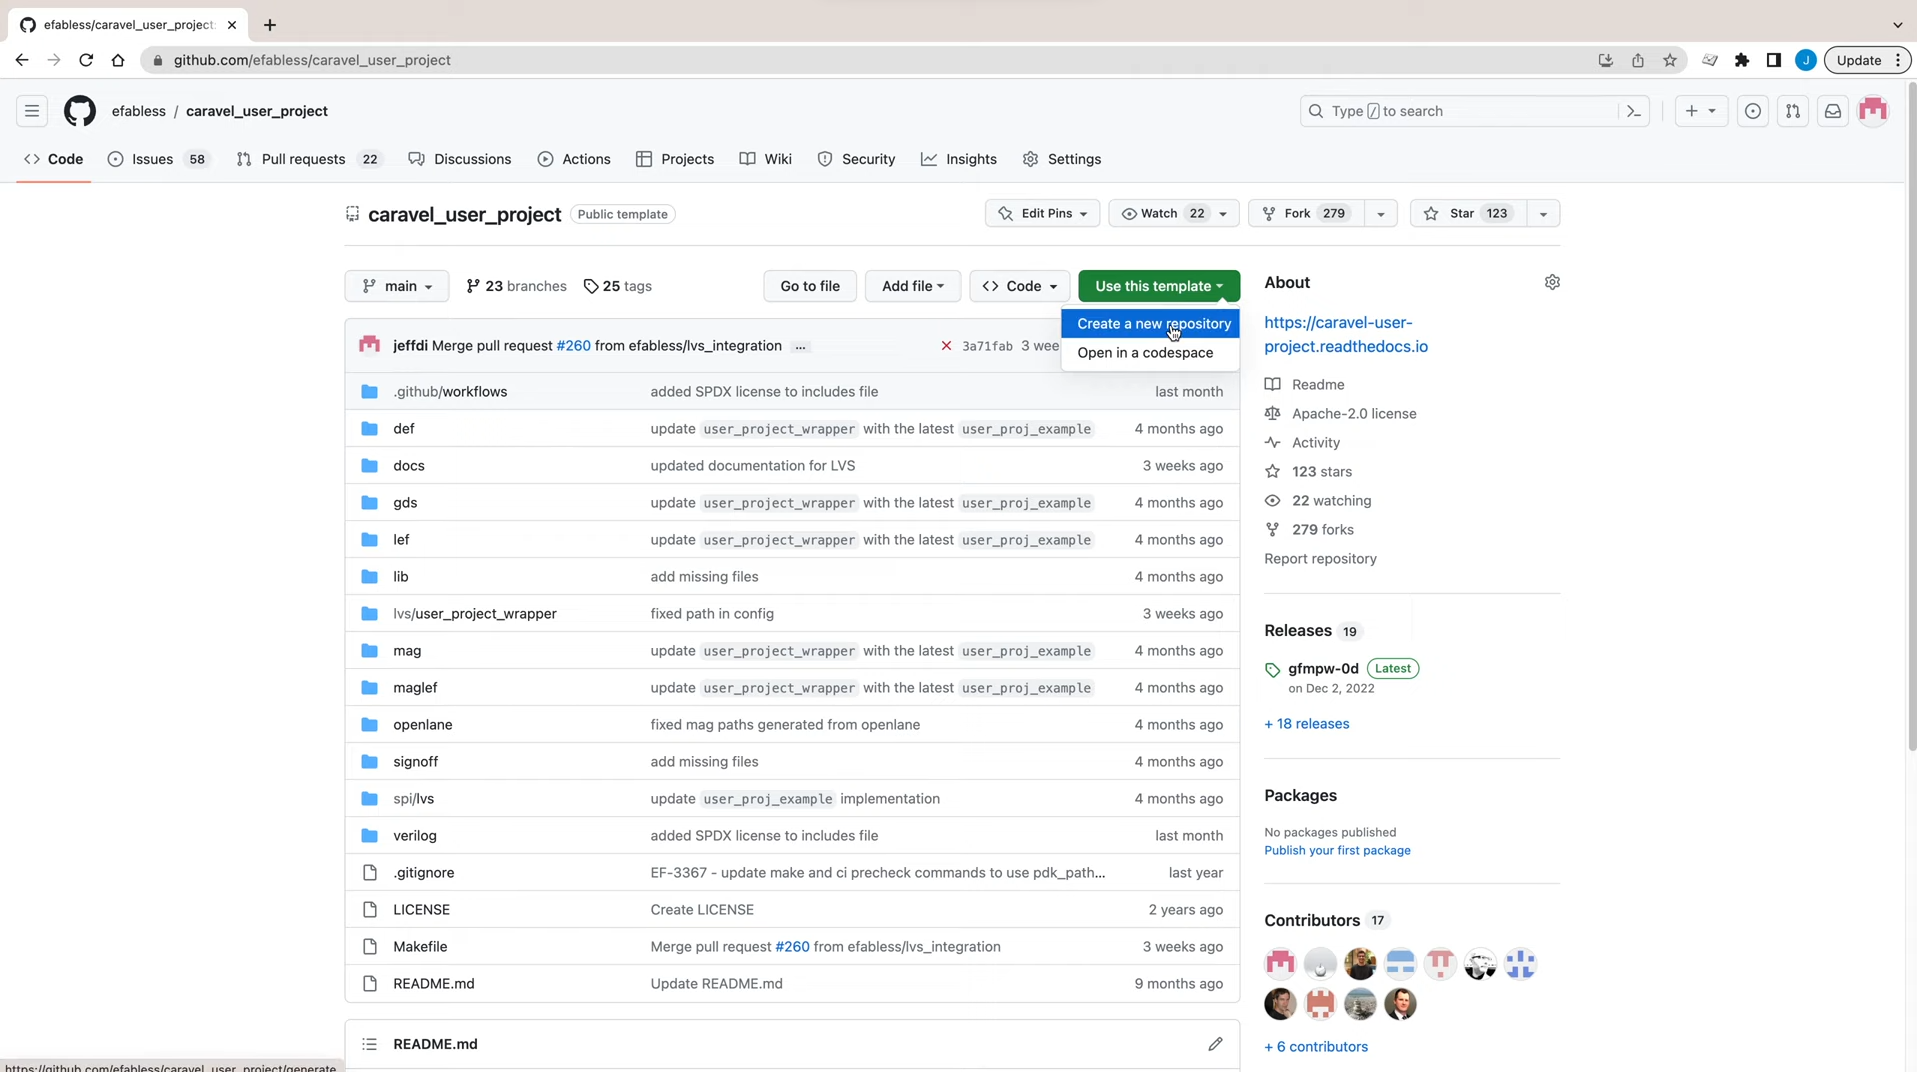Click the browser back arrow
1917x1072 pixels.
[x=22, y=60]
